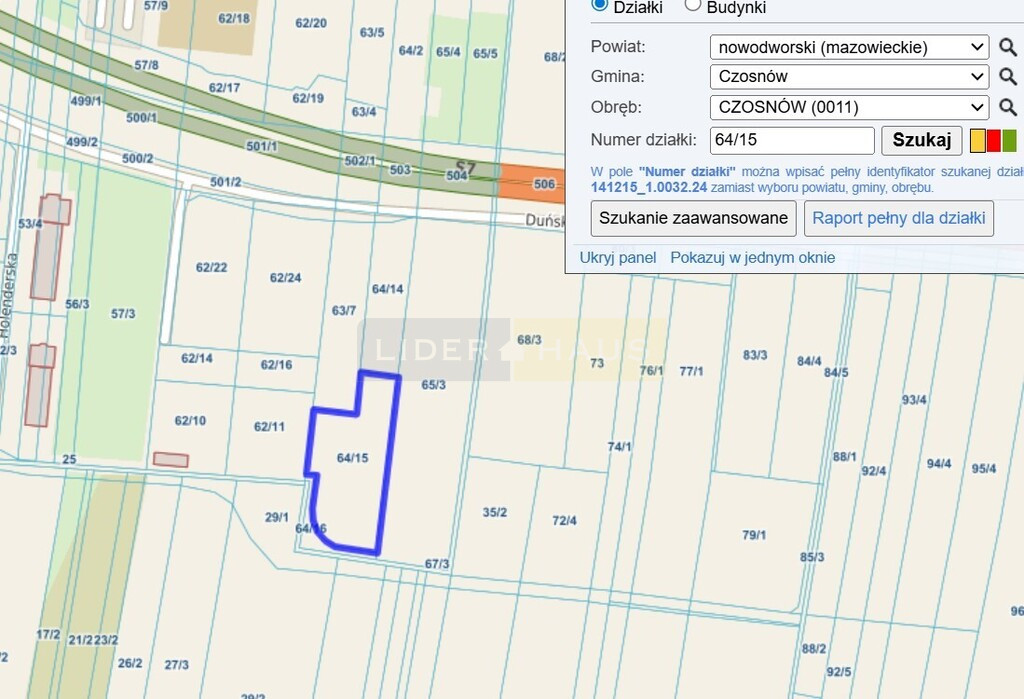This screenshot has height=699, width=1024.
Task: Click the magnifier icon next to Gmina
Action: [x=1008, y=76]
